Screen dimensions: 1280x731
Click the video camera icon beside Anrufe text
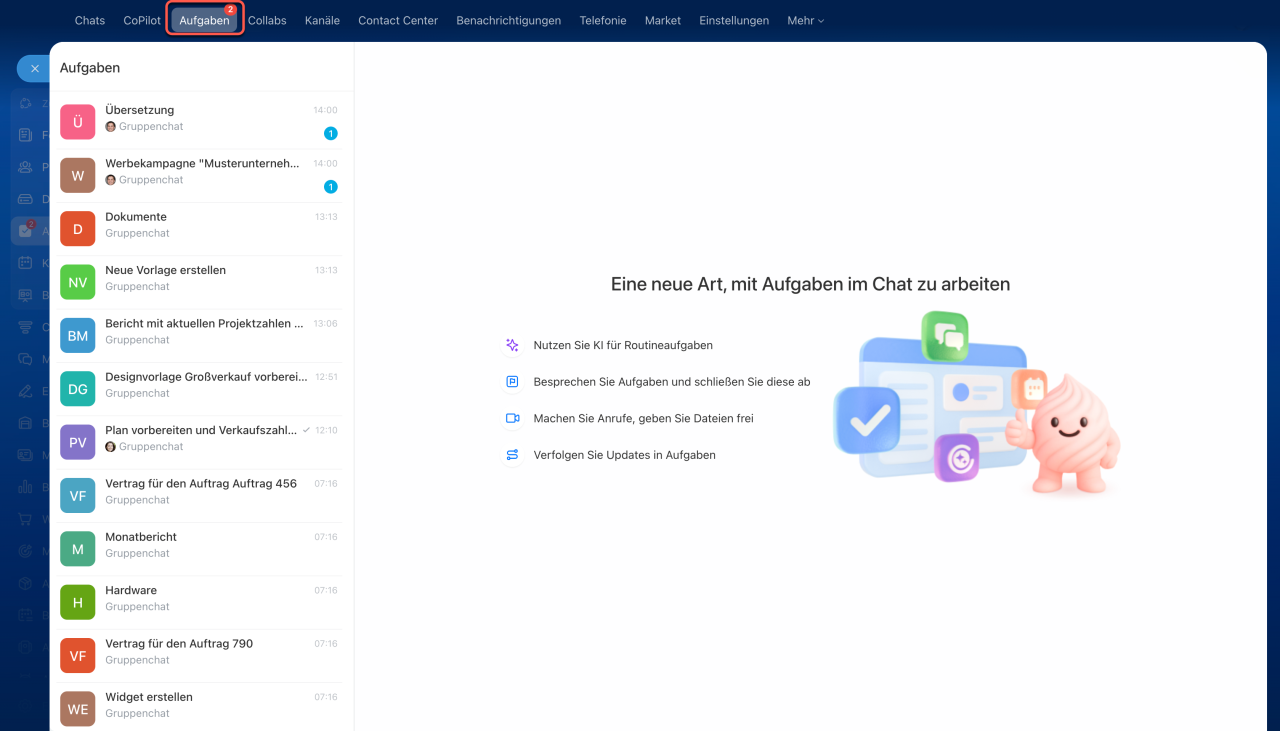[512, 418]
